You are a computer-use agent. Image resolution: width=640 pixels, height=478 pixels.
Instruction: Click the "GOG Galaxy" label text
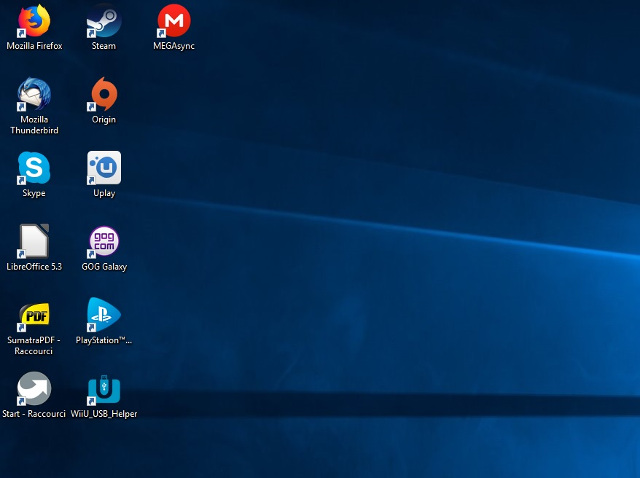tap(104, 267)
